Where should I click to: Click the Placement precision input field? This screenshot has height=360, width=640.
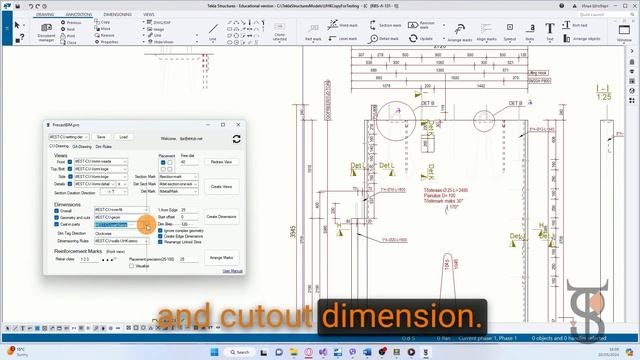click(x=189, y=259)
